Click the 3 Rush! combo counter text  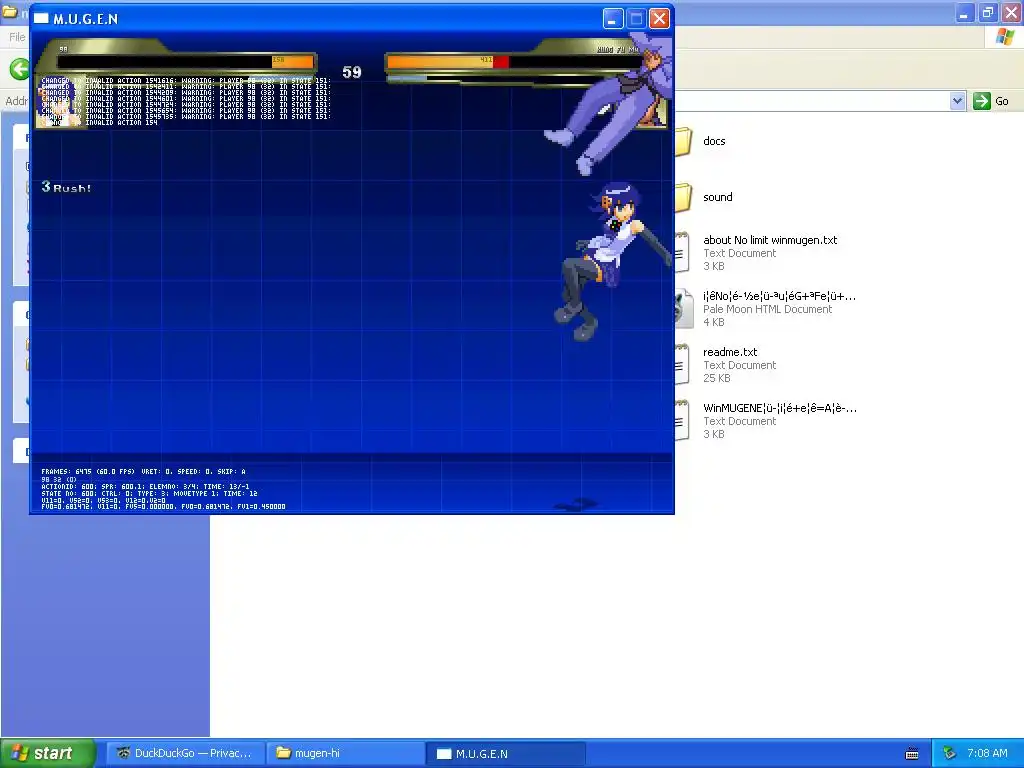click(x=66, y=187)
